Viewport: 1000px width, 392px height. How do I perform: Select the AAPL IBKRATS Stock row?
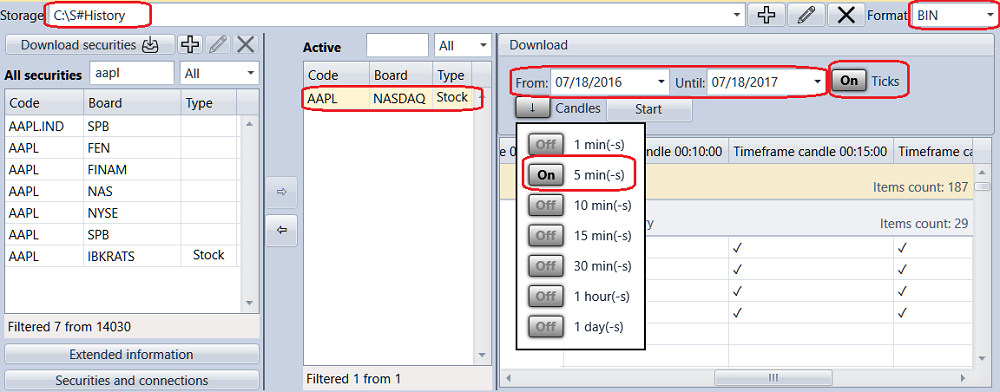point(122,256)
